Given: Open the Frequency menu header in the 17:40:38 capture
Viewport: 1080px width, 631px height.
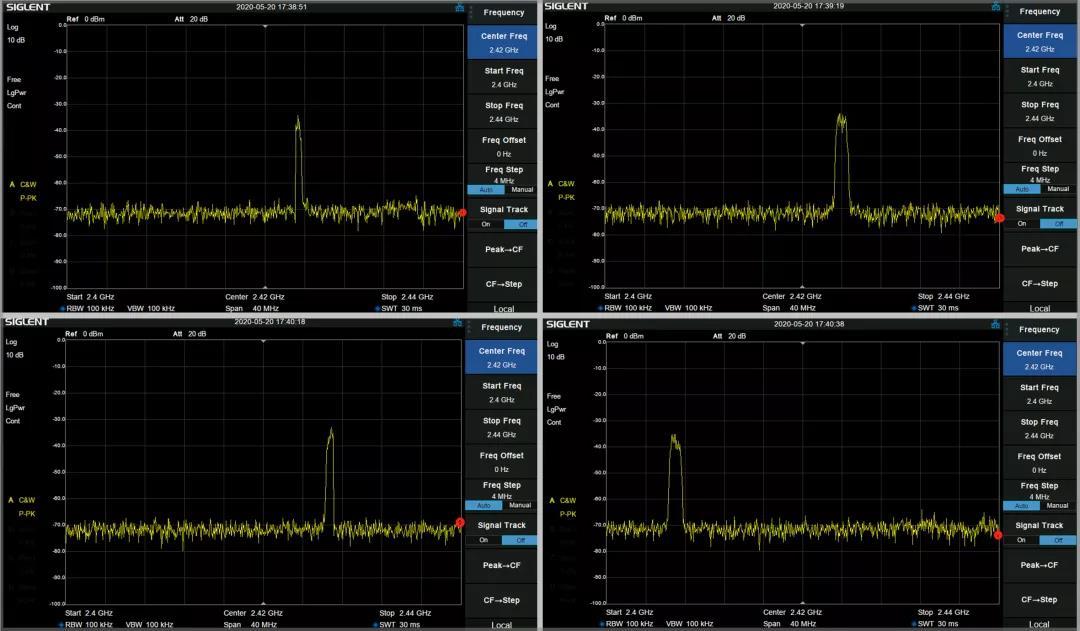Looking at the screenshot, I should [1039, 329].
